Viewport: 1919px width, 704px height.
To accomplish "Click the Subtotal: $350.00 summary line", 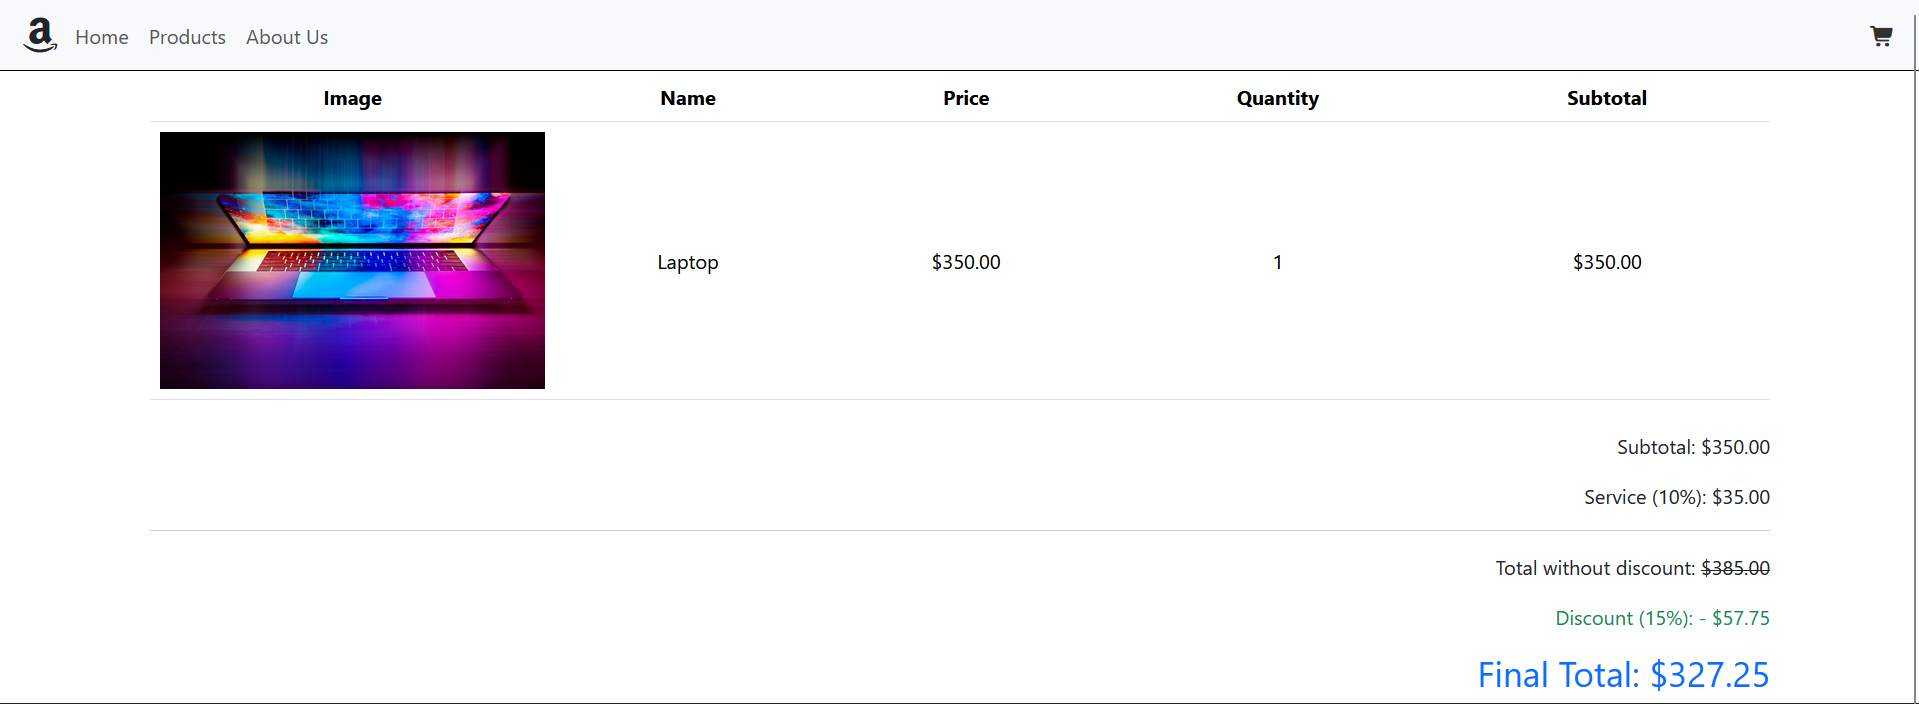I will (x=1693, y=447).
